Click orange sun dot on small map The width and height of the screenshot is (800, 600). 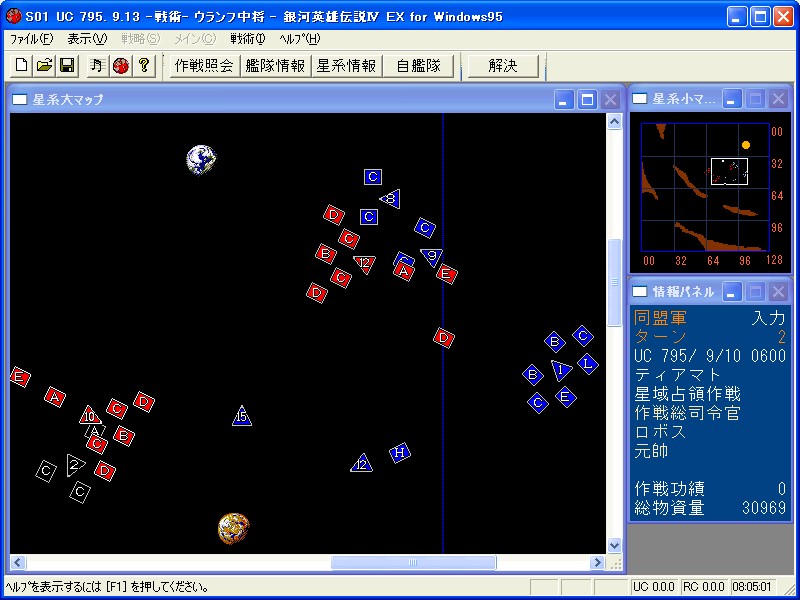[x=746, y=145]
